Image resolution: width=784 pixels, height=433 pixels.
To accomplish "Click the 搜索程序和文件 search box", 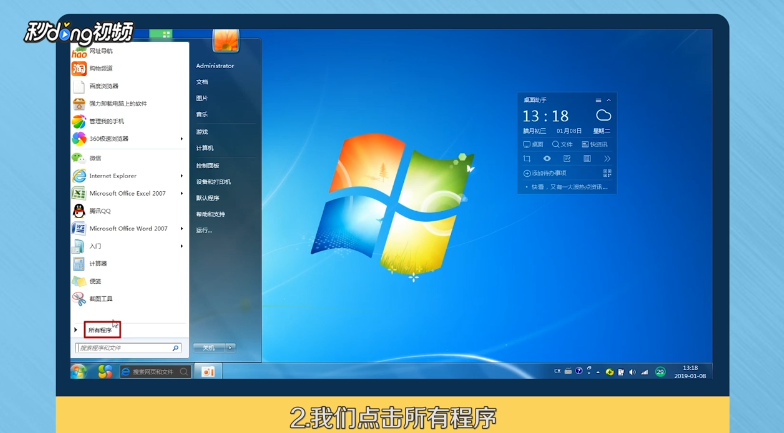I will pyautogui.click(x=128, y=348).
